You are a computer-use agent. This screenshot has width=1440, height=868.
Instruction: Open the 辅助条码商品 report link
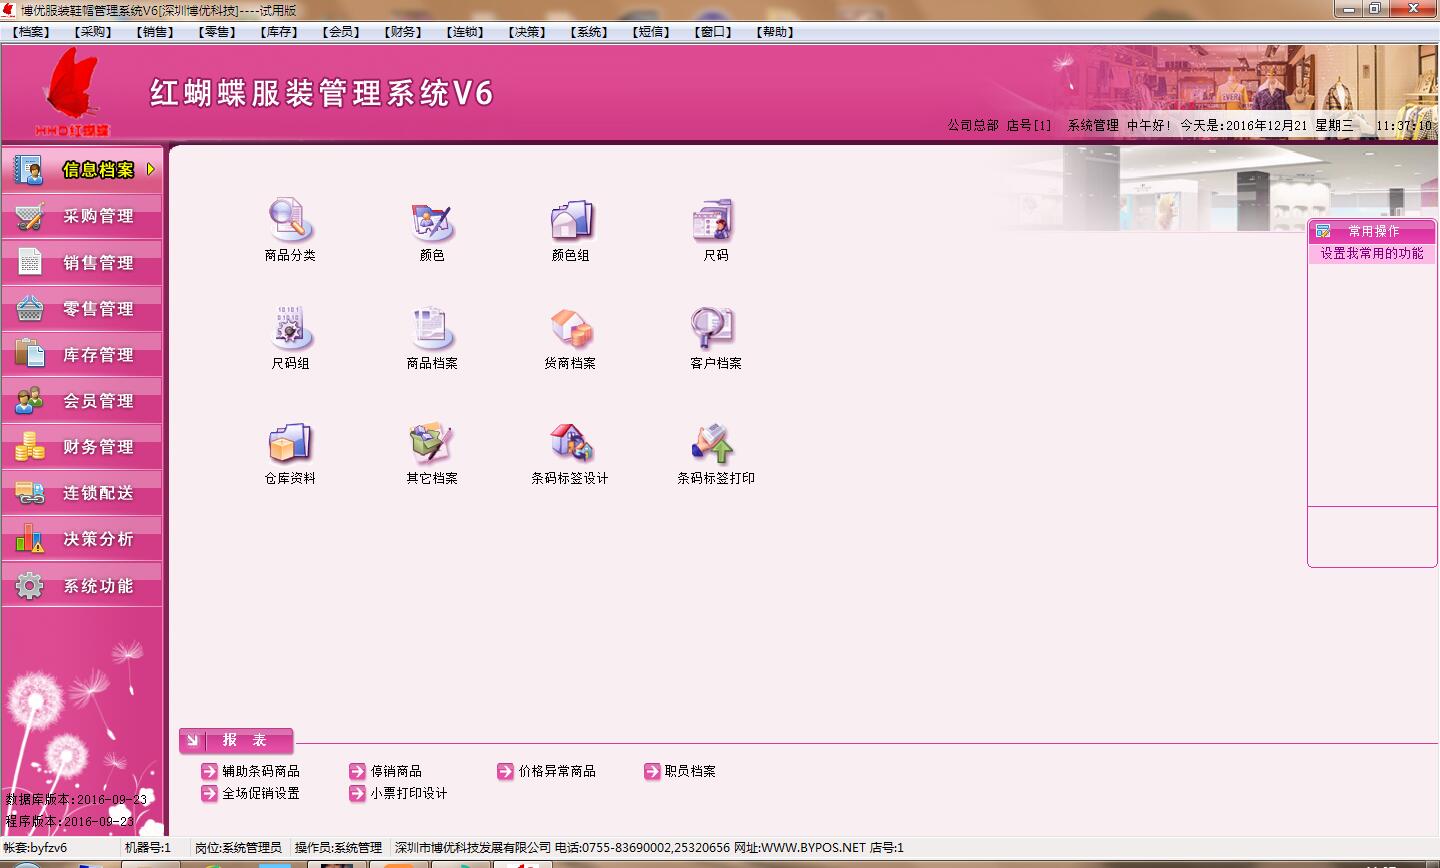pos(260,771)
